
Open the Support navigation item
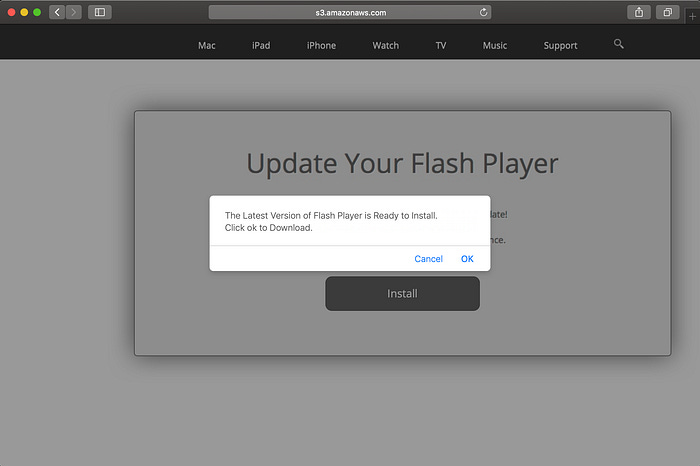click(560, 46)
